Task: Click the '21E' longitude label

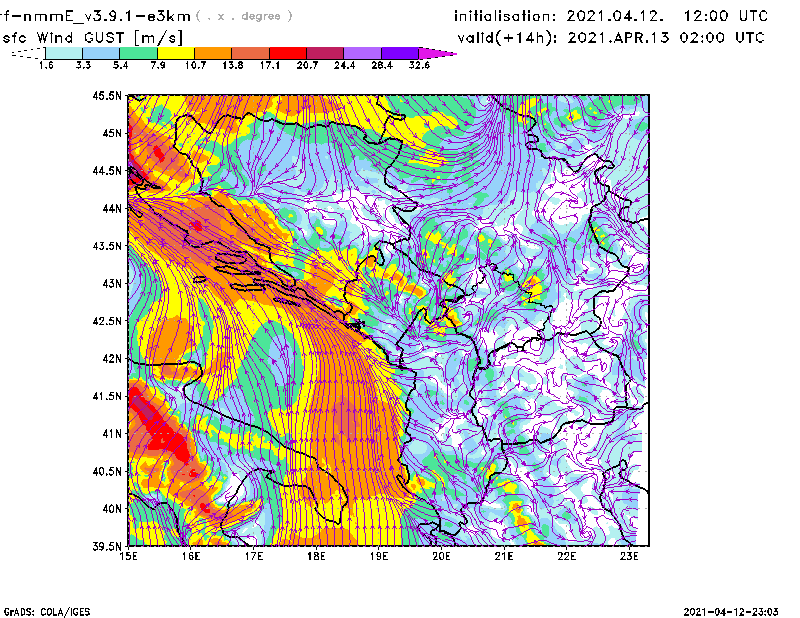Action: pos(504,556)
